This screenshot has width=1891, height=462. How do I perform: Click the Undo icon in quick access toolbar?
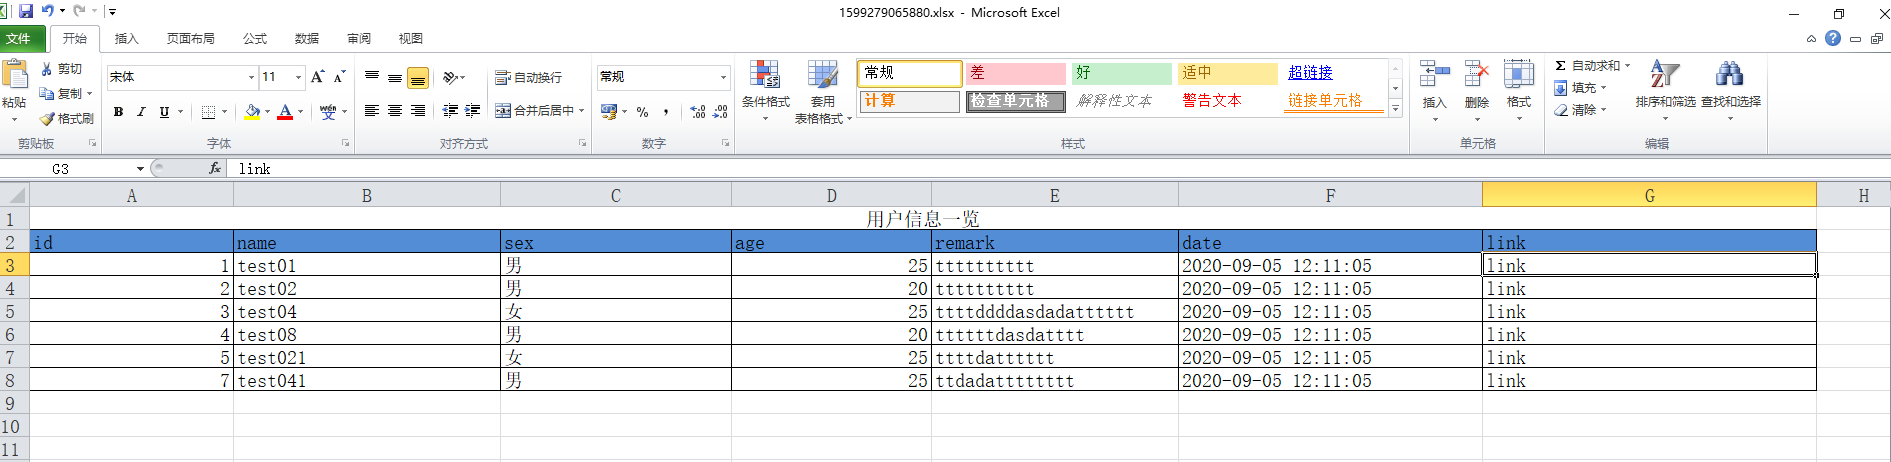tap(47, 11)
